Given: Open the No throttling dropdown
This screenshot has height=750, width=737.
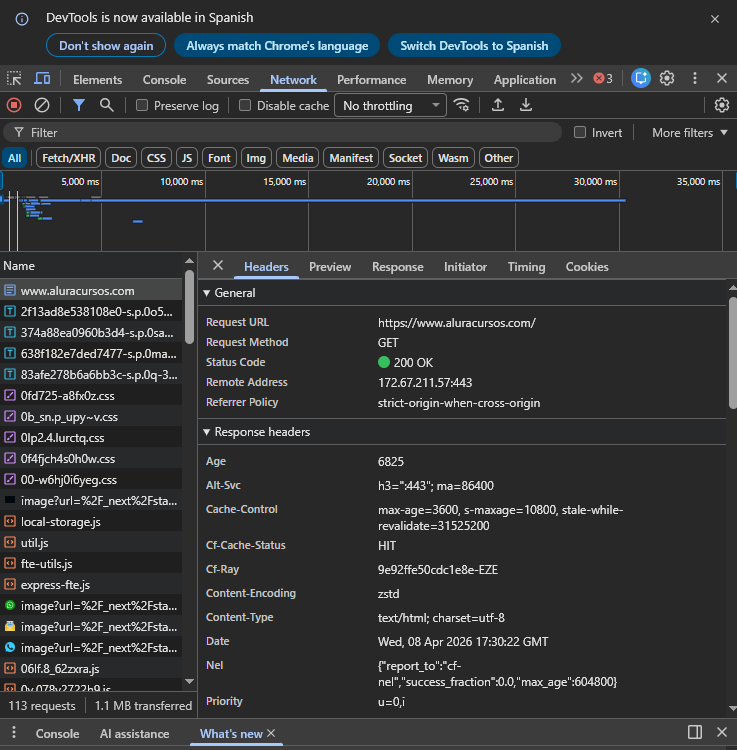Looking at the screenshot, I should (390, 106).
